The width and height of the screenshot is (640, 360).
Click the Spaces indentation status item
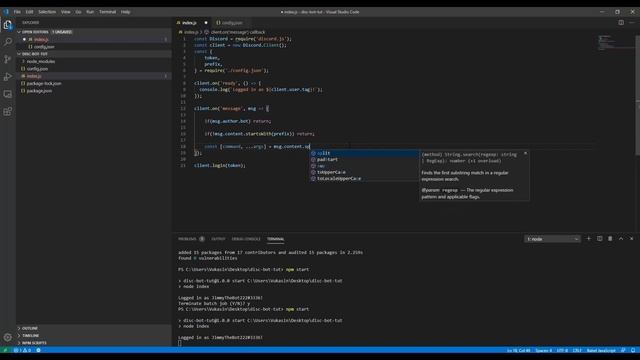543,350
